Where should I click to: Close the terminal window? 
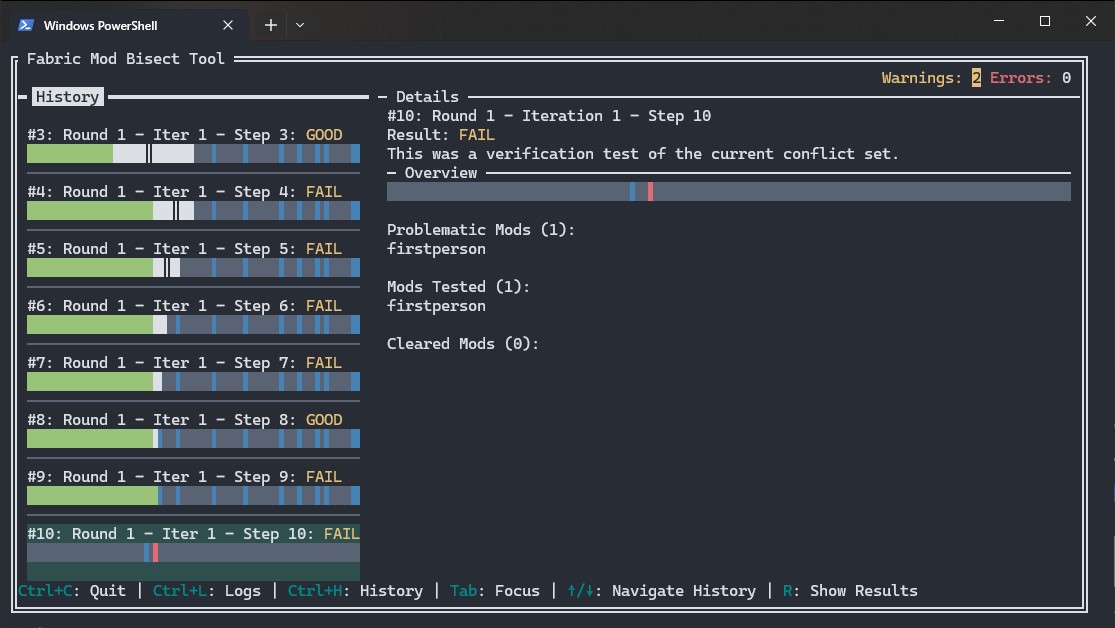pos(1091,21)
